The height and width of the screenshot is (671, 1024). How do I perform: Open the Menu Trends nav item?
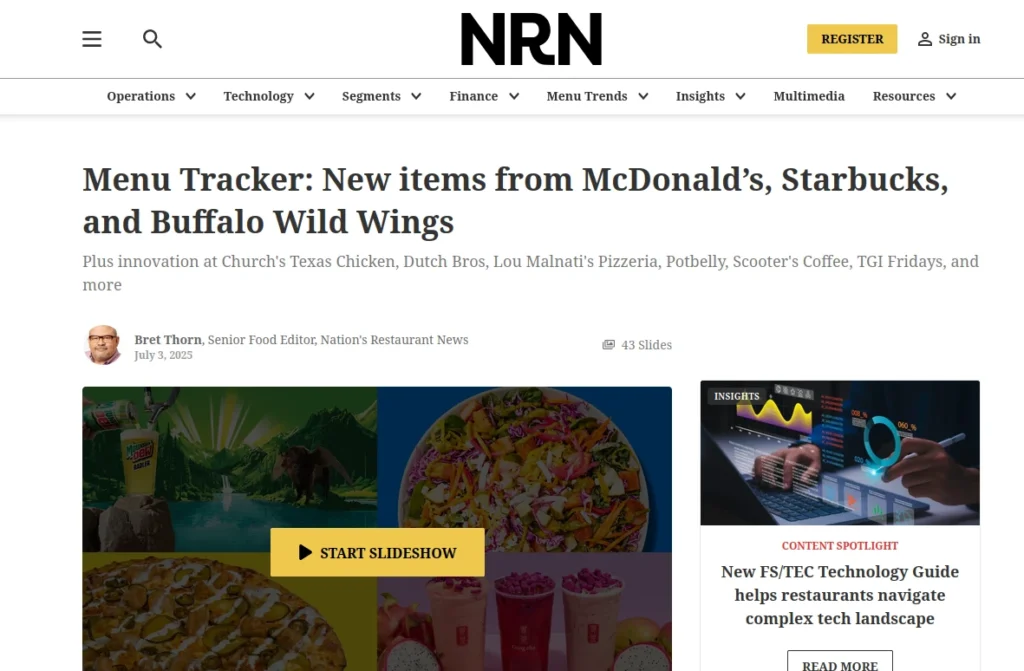[586, 96]
